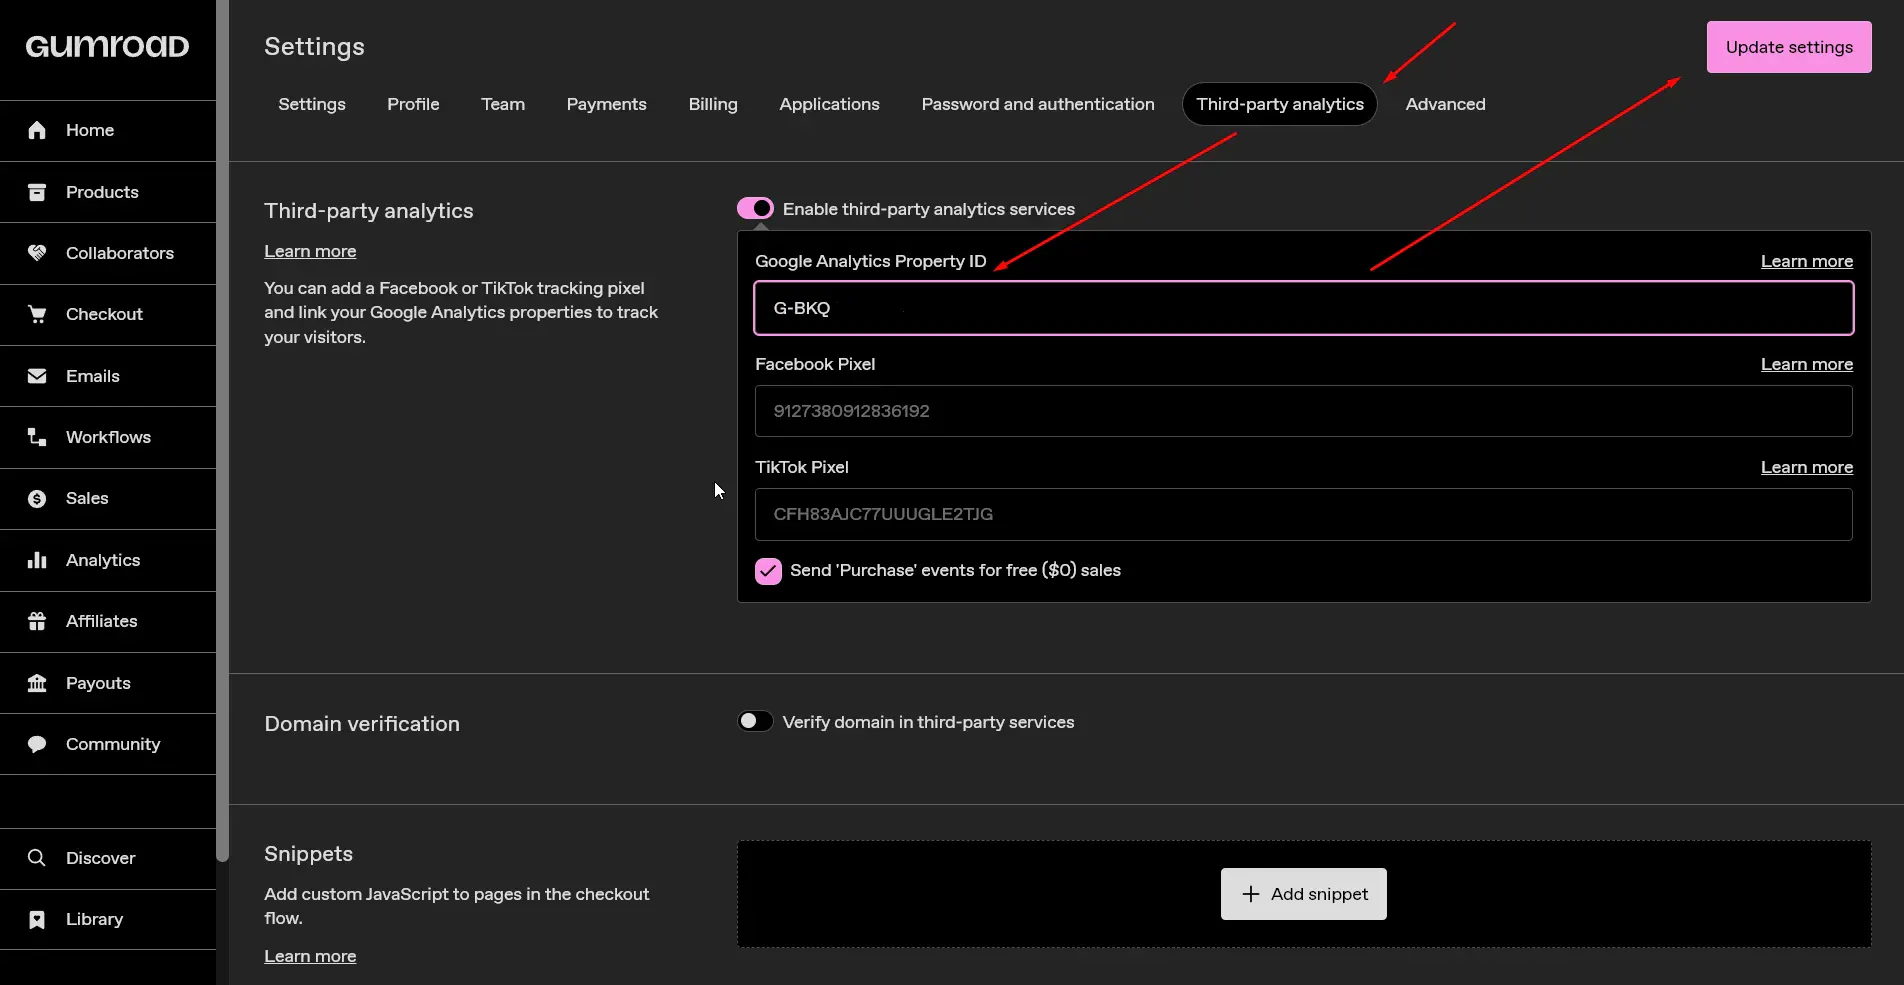The height and width of the screenshot is (985, 1904).
Task: Uncheck Send 'Purchase' events for free sales
Action: pyautogui.click(x=768, y=570)
